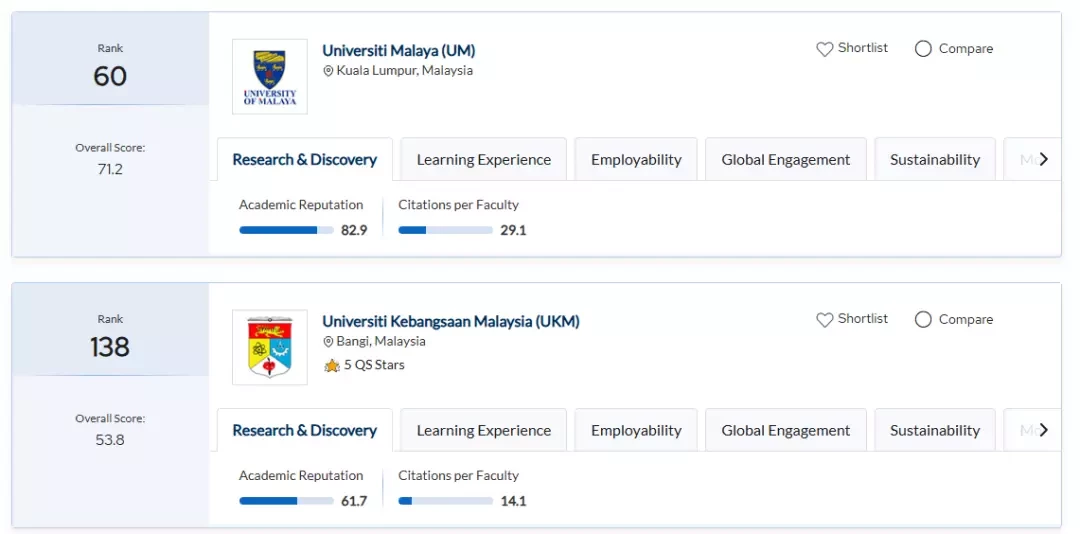
Task: Switch to the Global Engagement tab for Universiti Malaya
Action: (x=786, y=159)
